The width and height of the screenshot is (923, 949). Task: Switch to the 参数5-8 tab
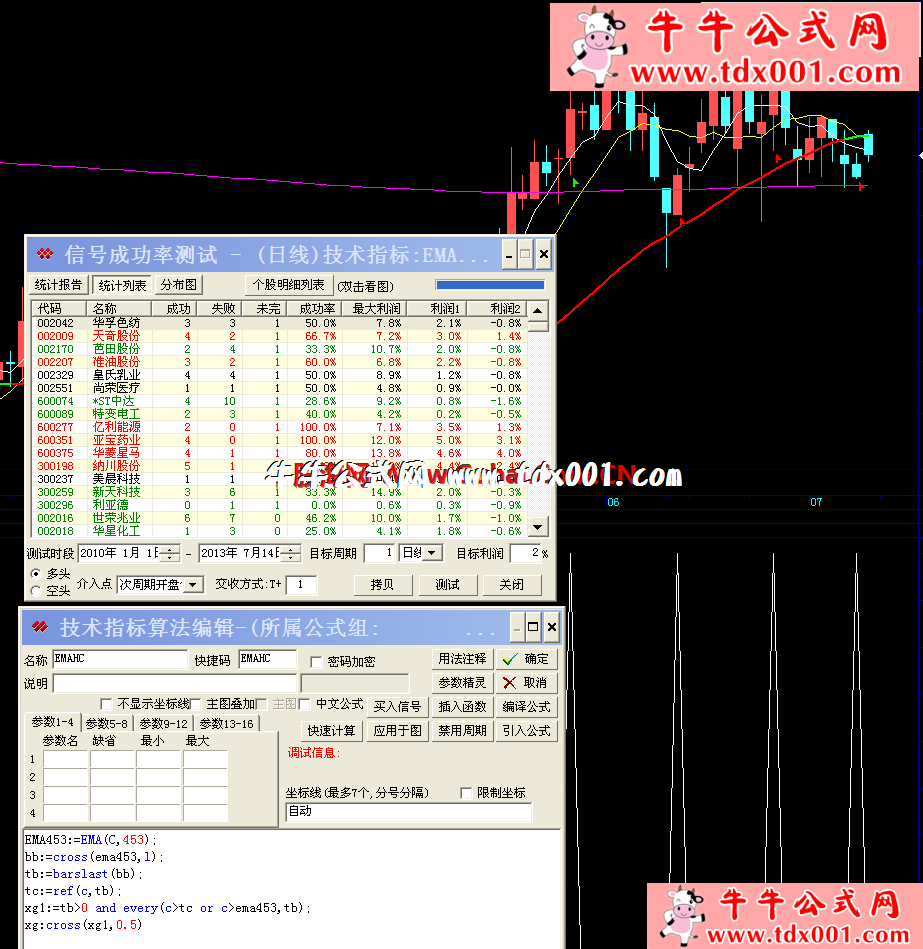106,723
